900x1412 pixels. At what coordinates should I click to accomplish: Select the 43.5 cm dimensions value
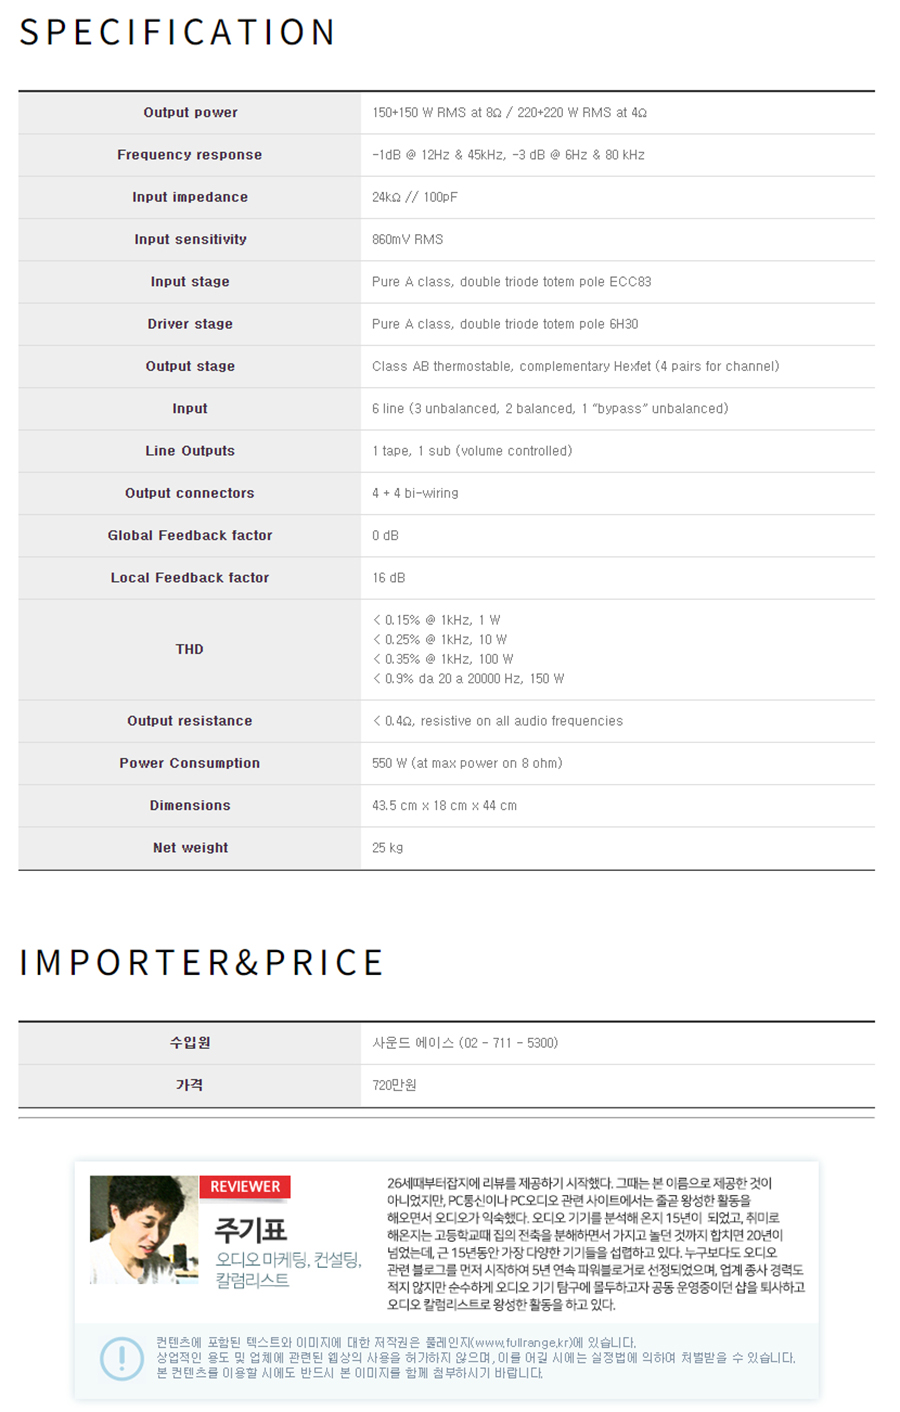(x=444, y=806)
